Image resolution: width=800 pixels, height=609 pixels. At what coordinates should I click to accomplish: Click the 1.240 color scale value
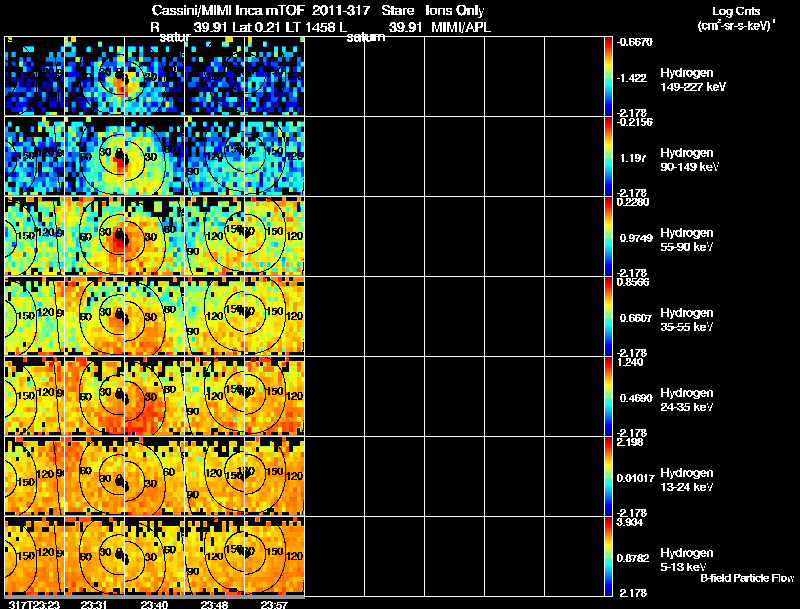(630, 362)
